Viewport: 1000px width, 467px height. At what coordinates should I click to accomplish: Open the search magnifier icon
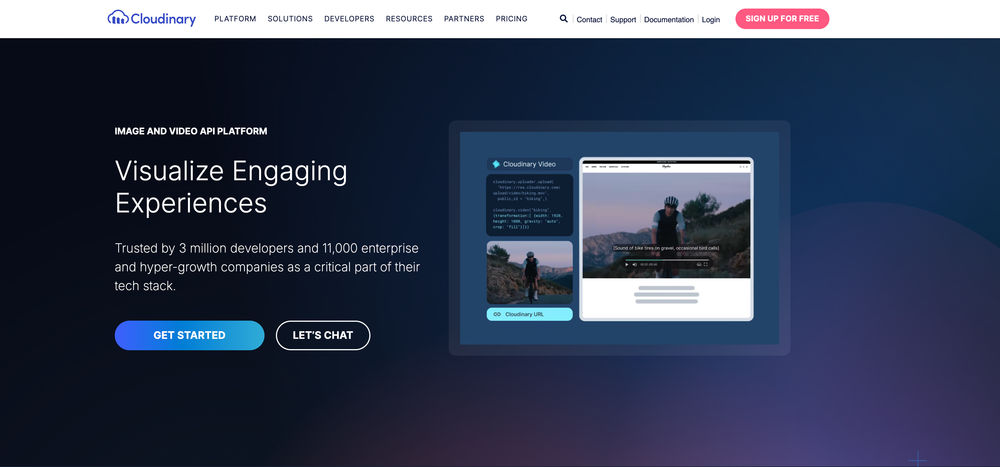[x=563, y=19]
